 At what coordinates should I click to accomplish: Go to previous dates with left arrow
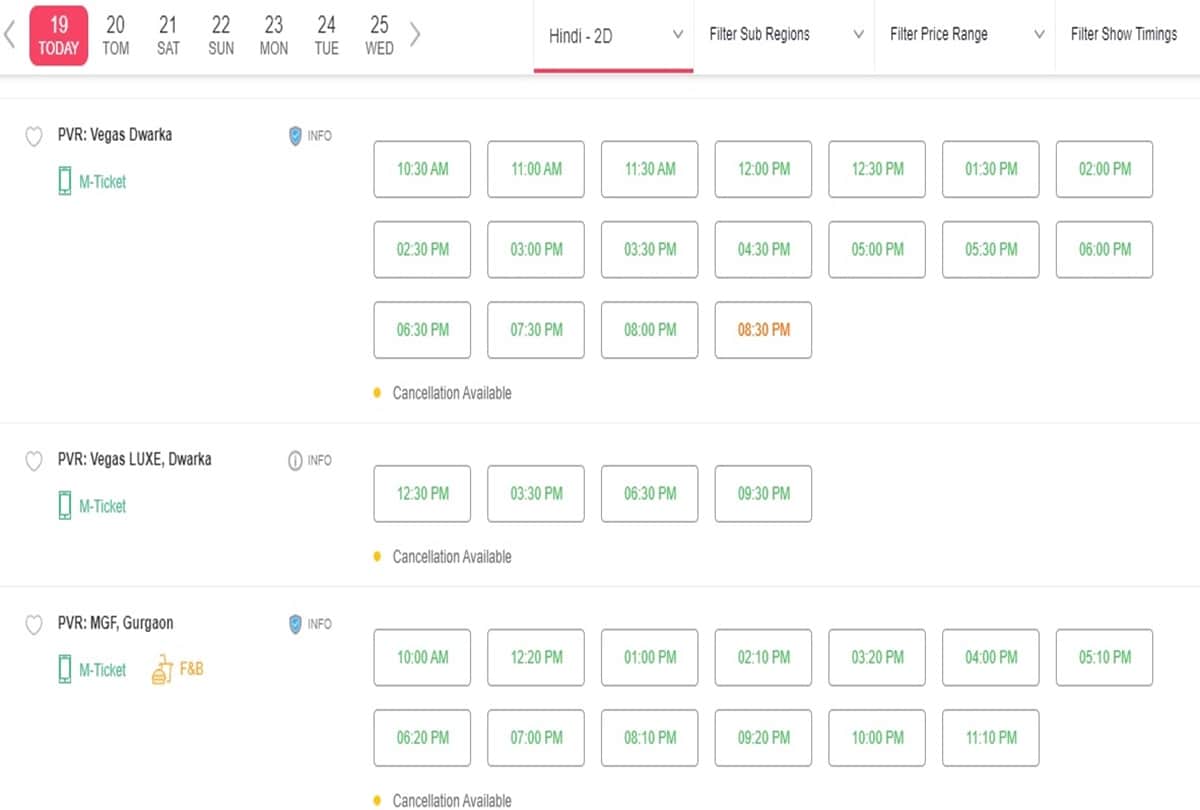[10, 35]
